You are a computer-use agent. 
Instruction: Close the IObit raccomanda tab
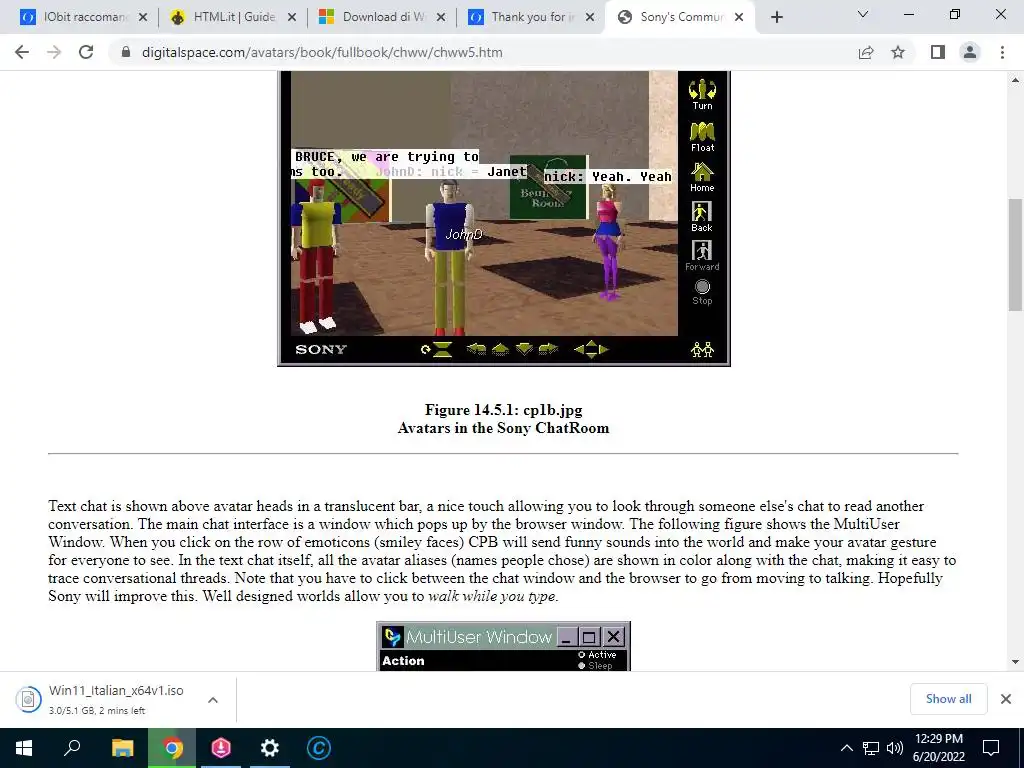point(143,17)
